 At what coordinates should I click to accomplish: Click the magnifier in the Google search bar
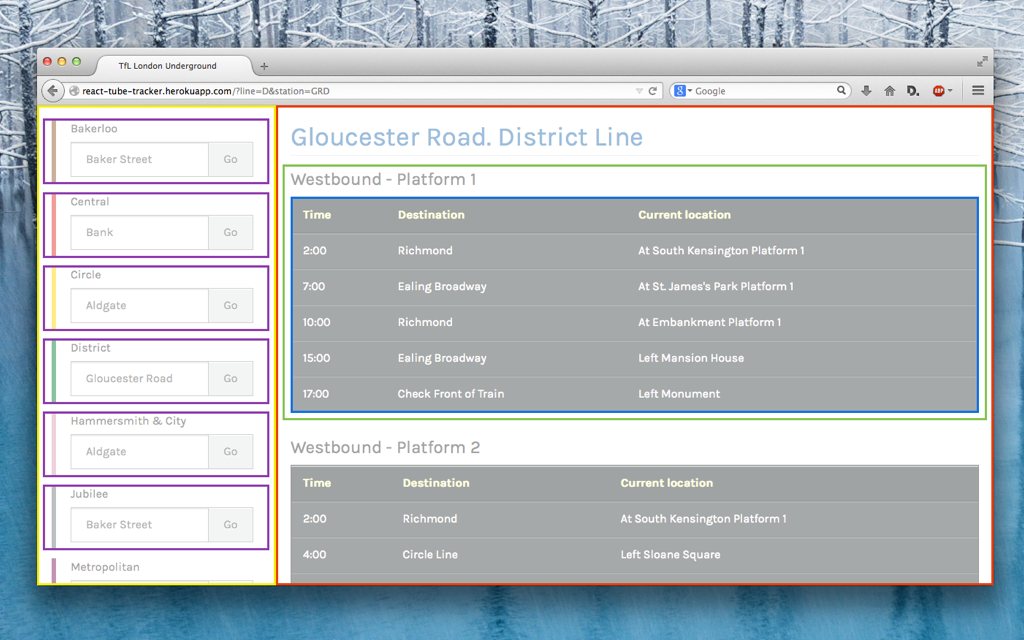842,90
